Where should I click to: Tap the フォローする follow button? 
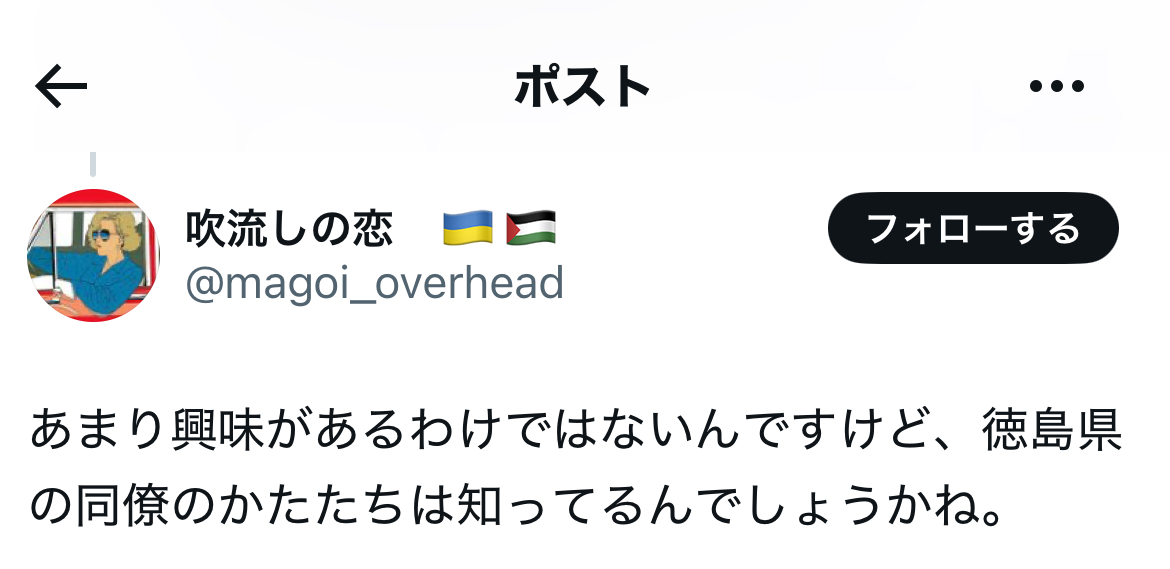point(973,228)
